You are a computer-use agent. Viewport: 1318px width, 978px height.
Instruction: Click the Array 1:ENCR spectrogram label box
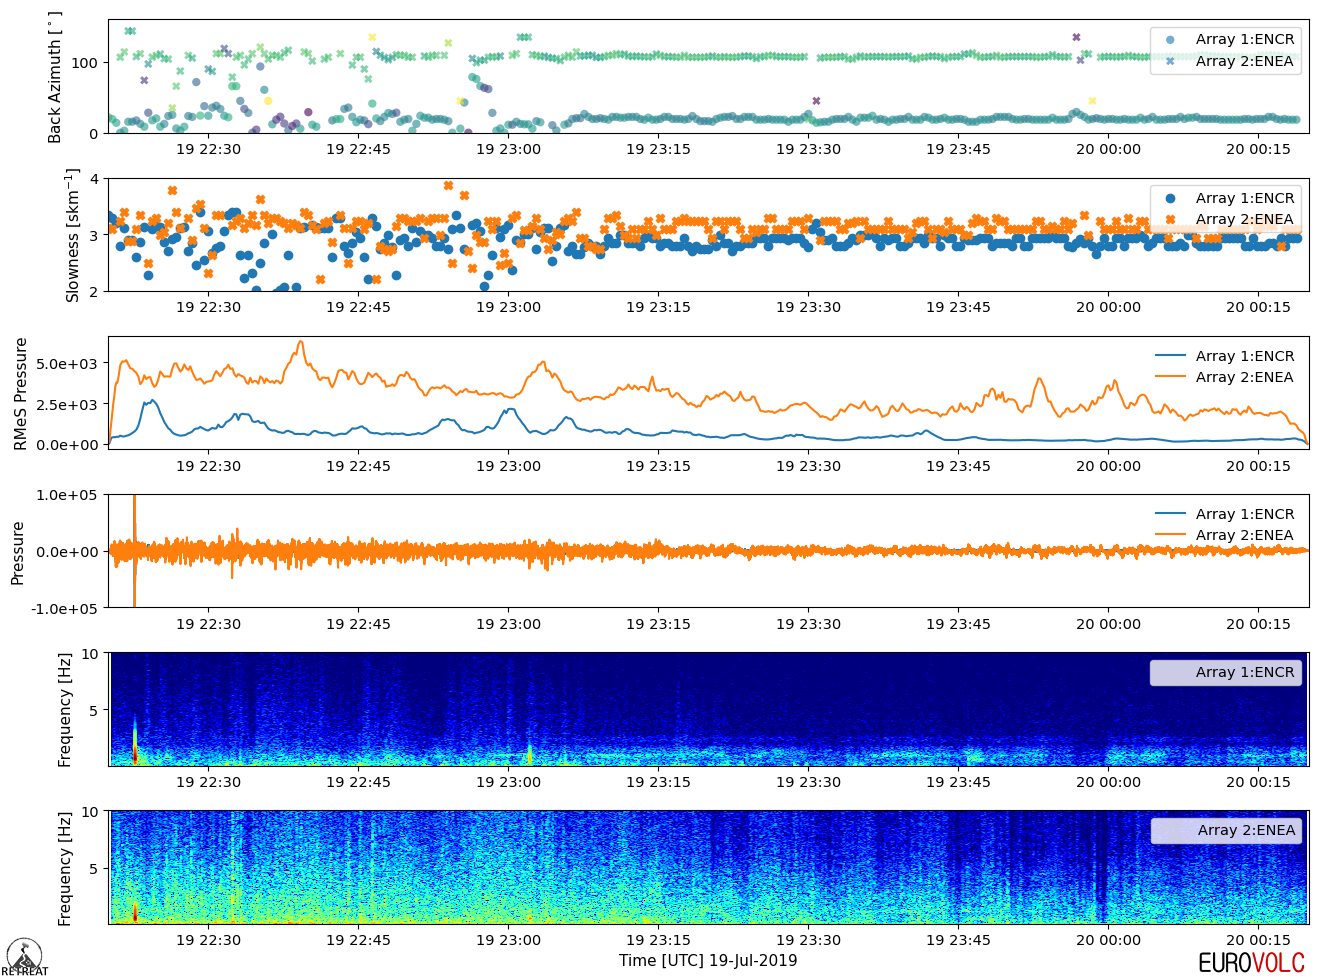click(x=1226, y=672)
